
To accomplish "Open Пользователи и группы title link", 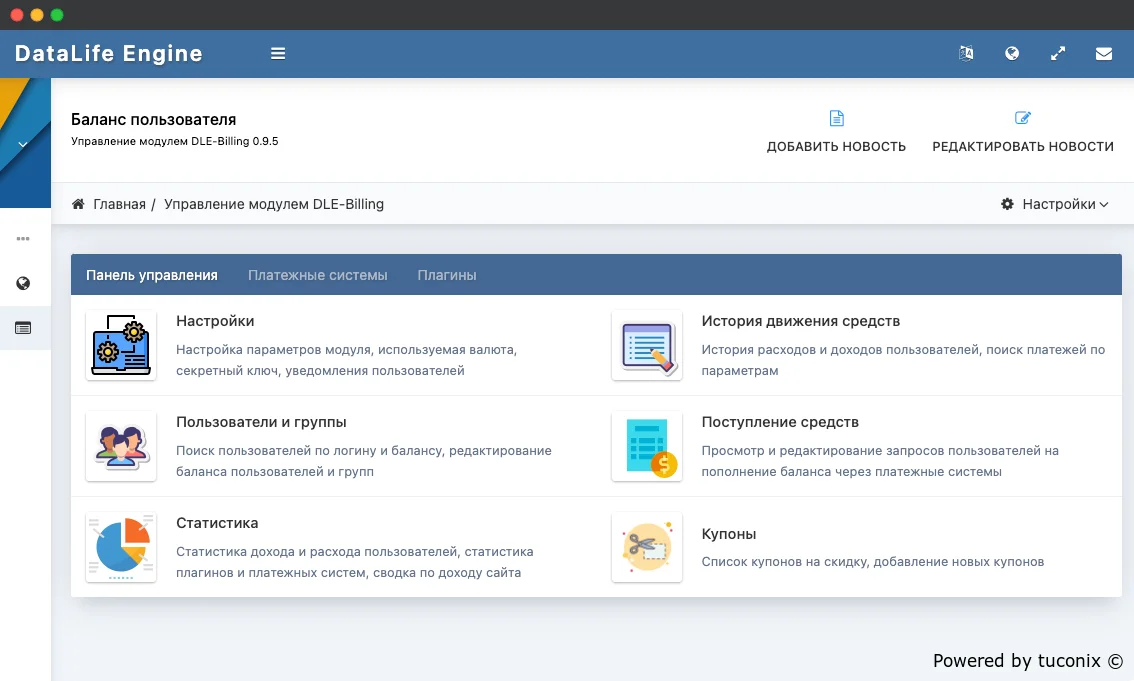I will pos(261,422).
